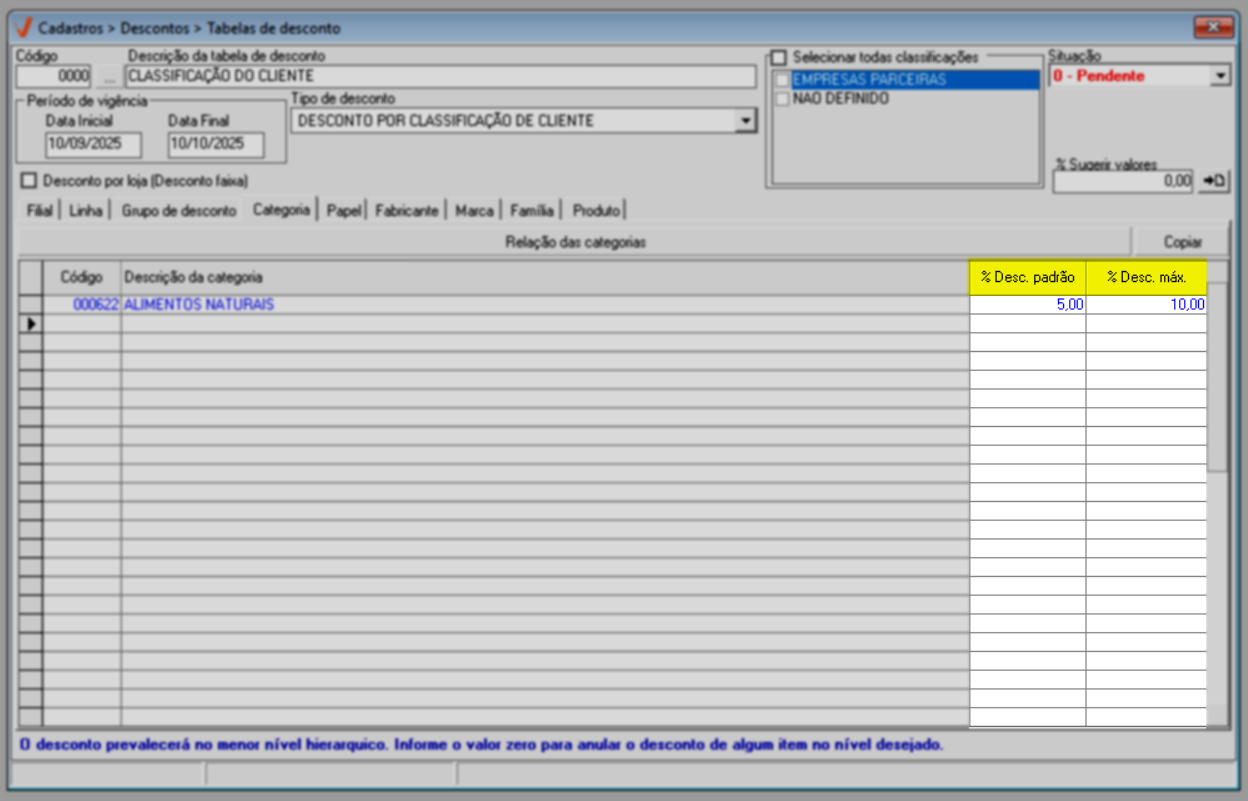Click the % Desc. máx. column header

pos(1146,277)
